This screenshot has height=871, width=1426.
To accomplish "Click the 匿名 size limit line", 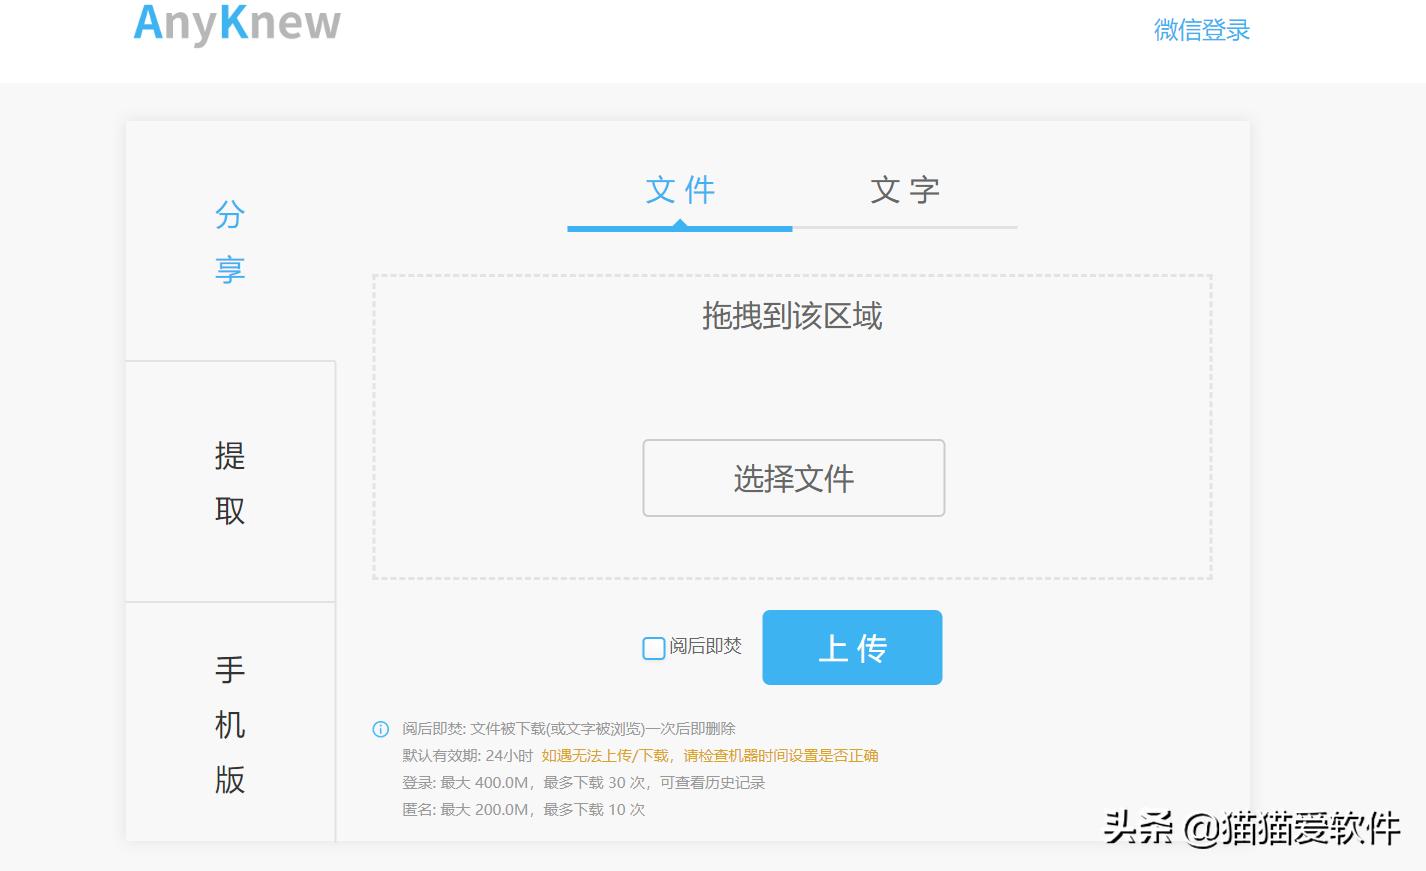I will point(524,810).
